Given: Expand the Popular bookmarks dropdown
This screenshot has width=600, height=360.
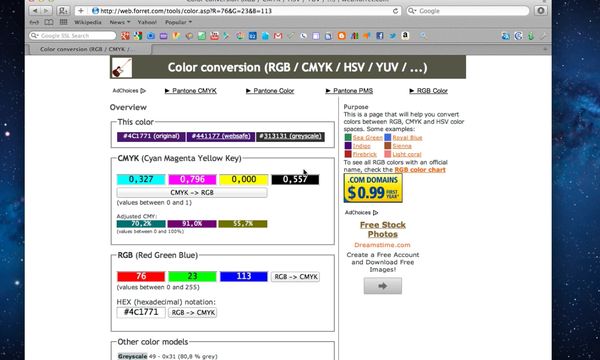Looking at the screenshot, I should tap(178, 22).
